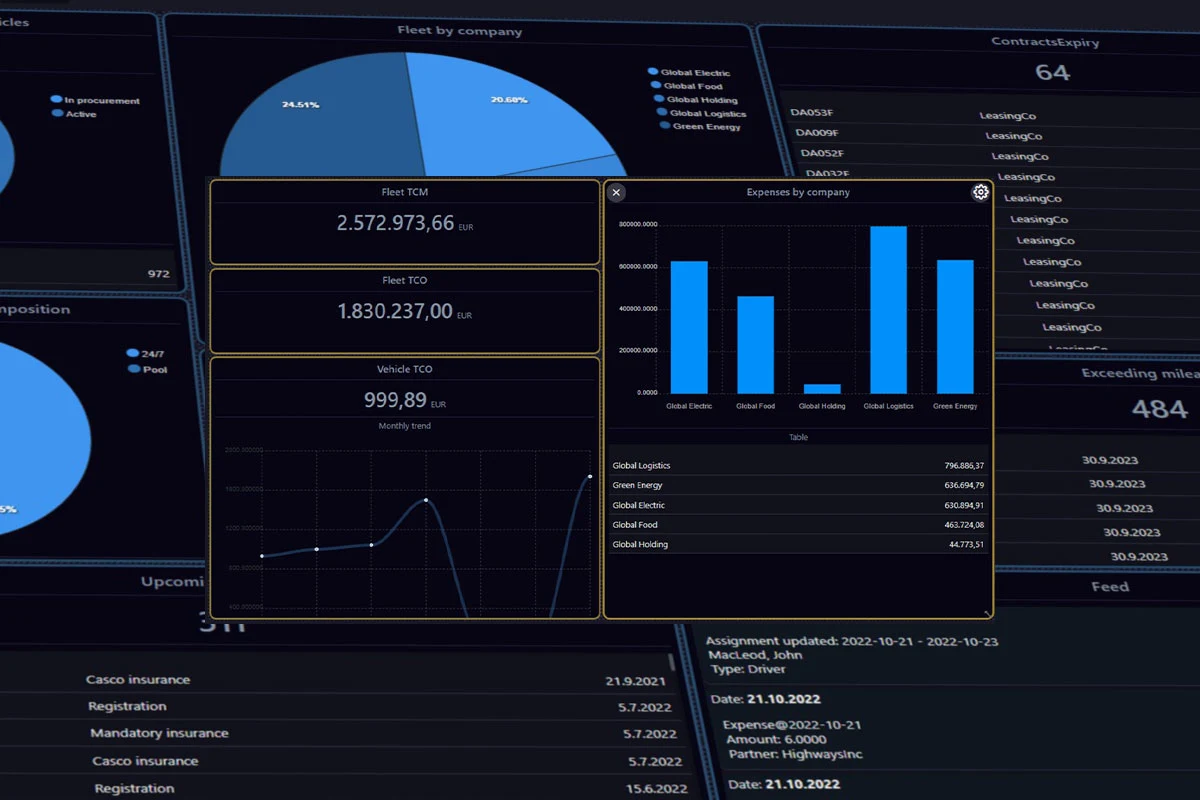Click the Table section header
This screenshot has height=800, width=1200.
[x=798, y=437]
